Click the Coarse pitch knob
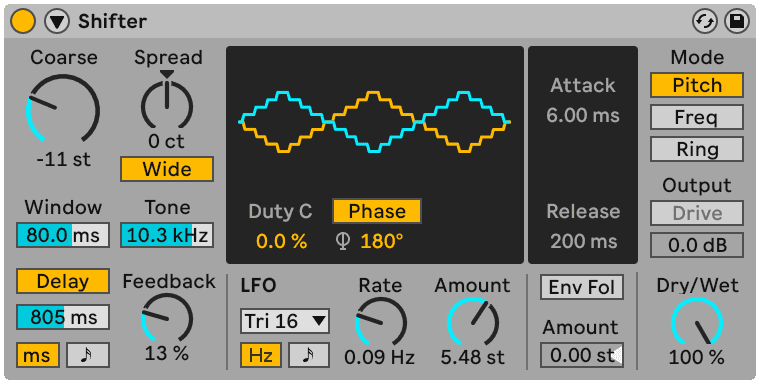The height and width of the screenshot is (384, 760). [63, 109]
